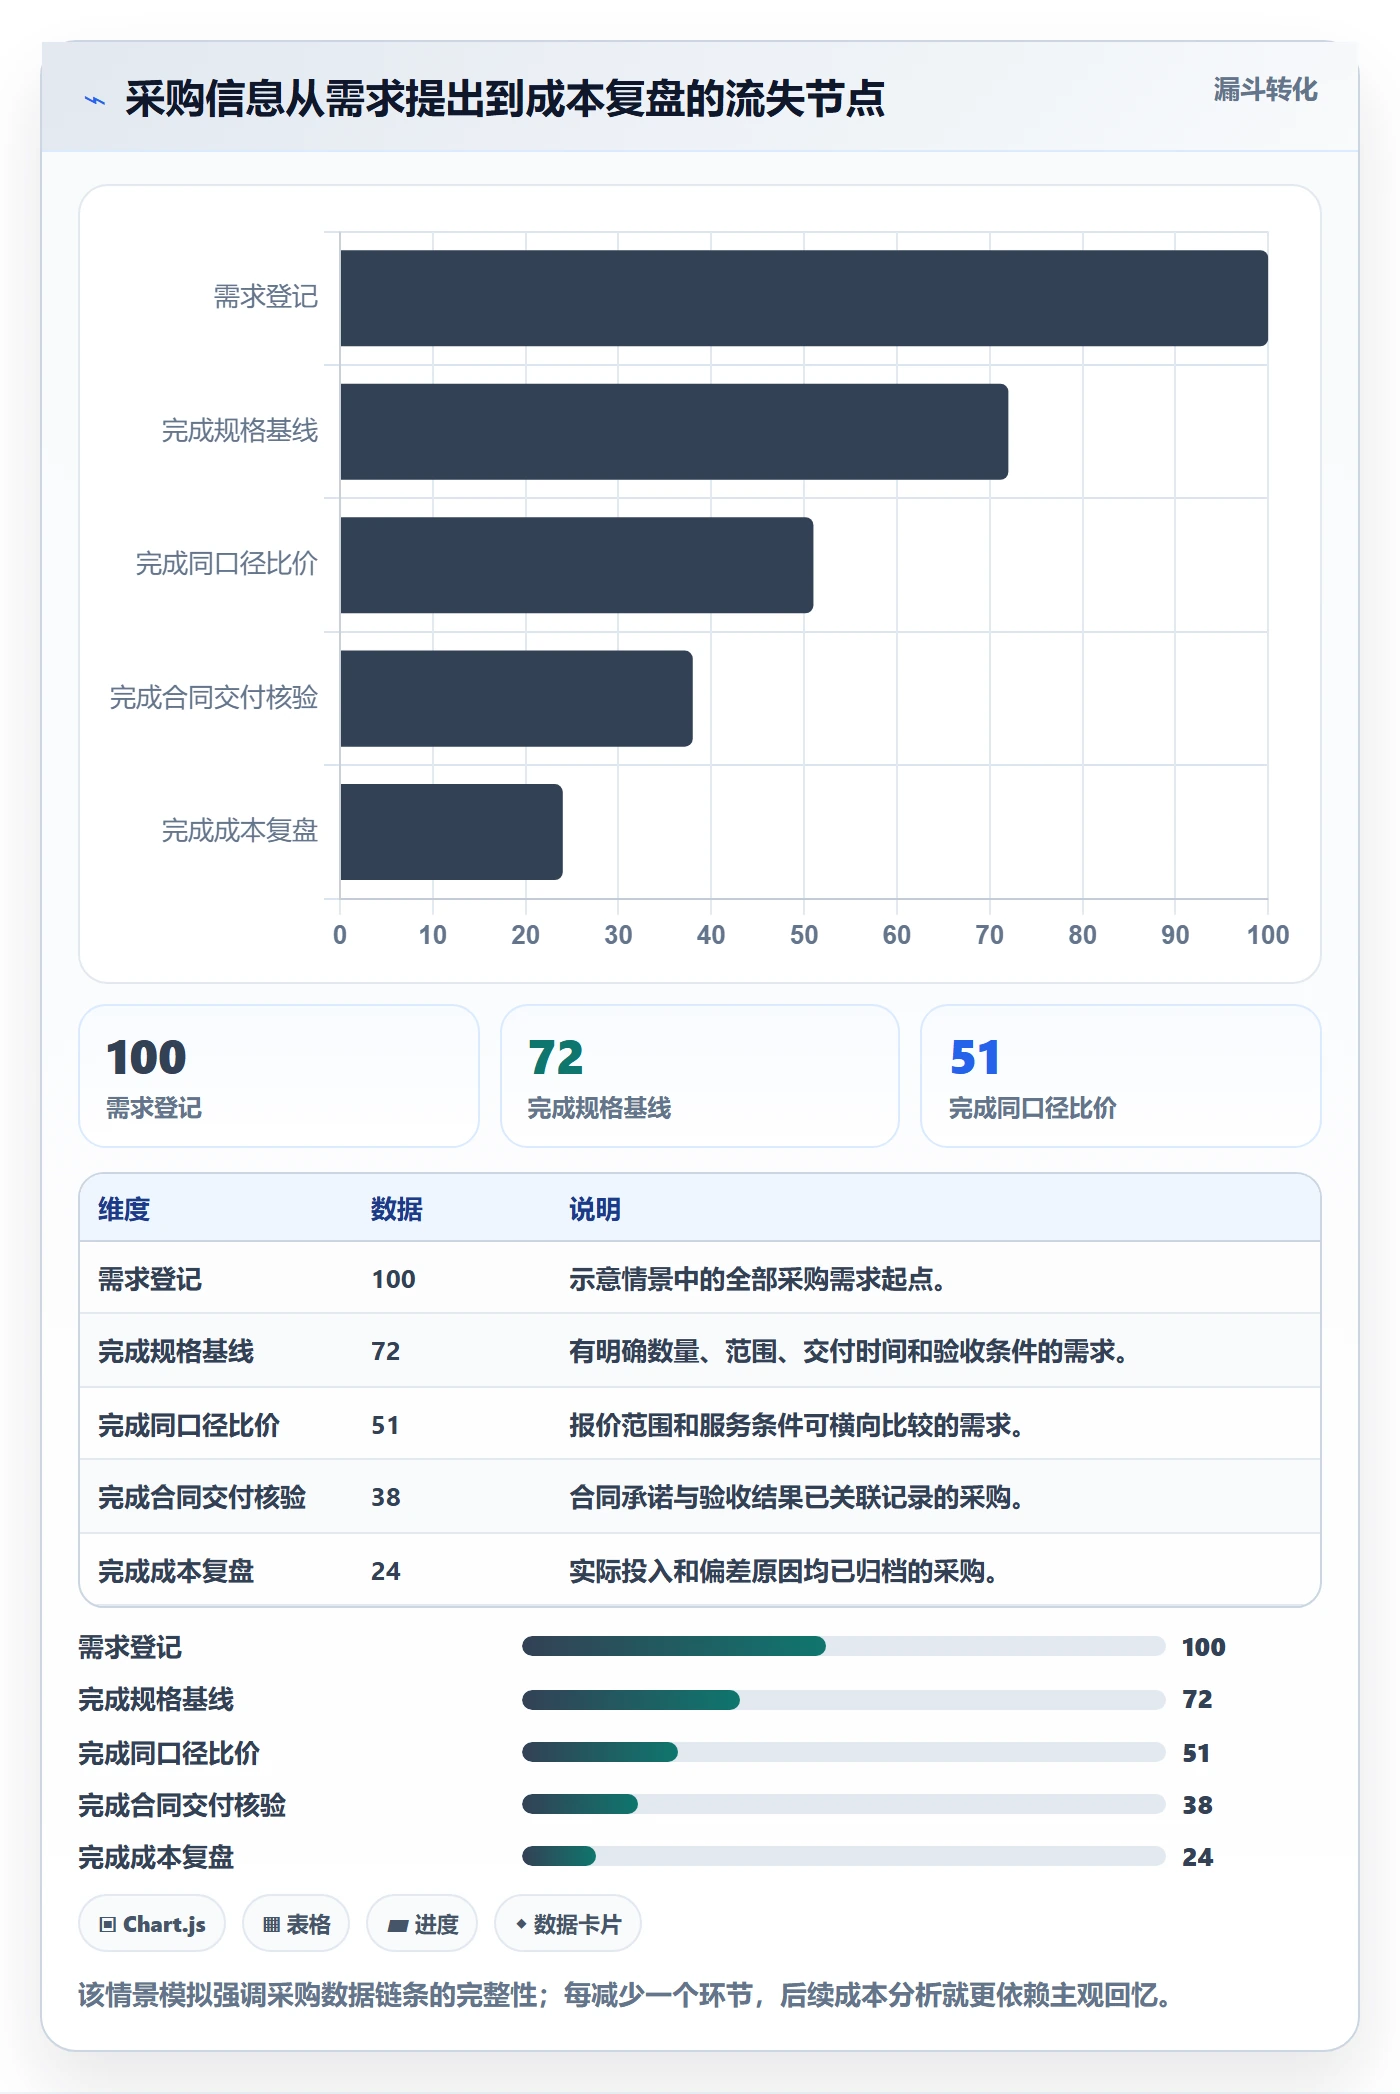1400x2094 pixels.
Task: Click the 90 tick label on the chart axis
Action: click(1175, 935)
